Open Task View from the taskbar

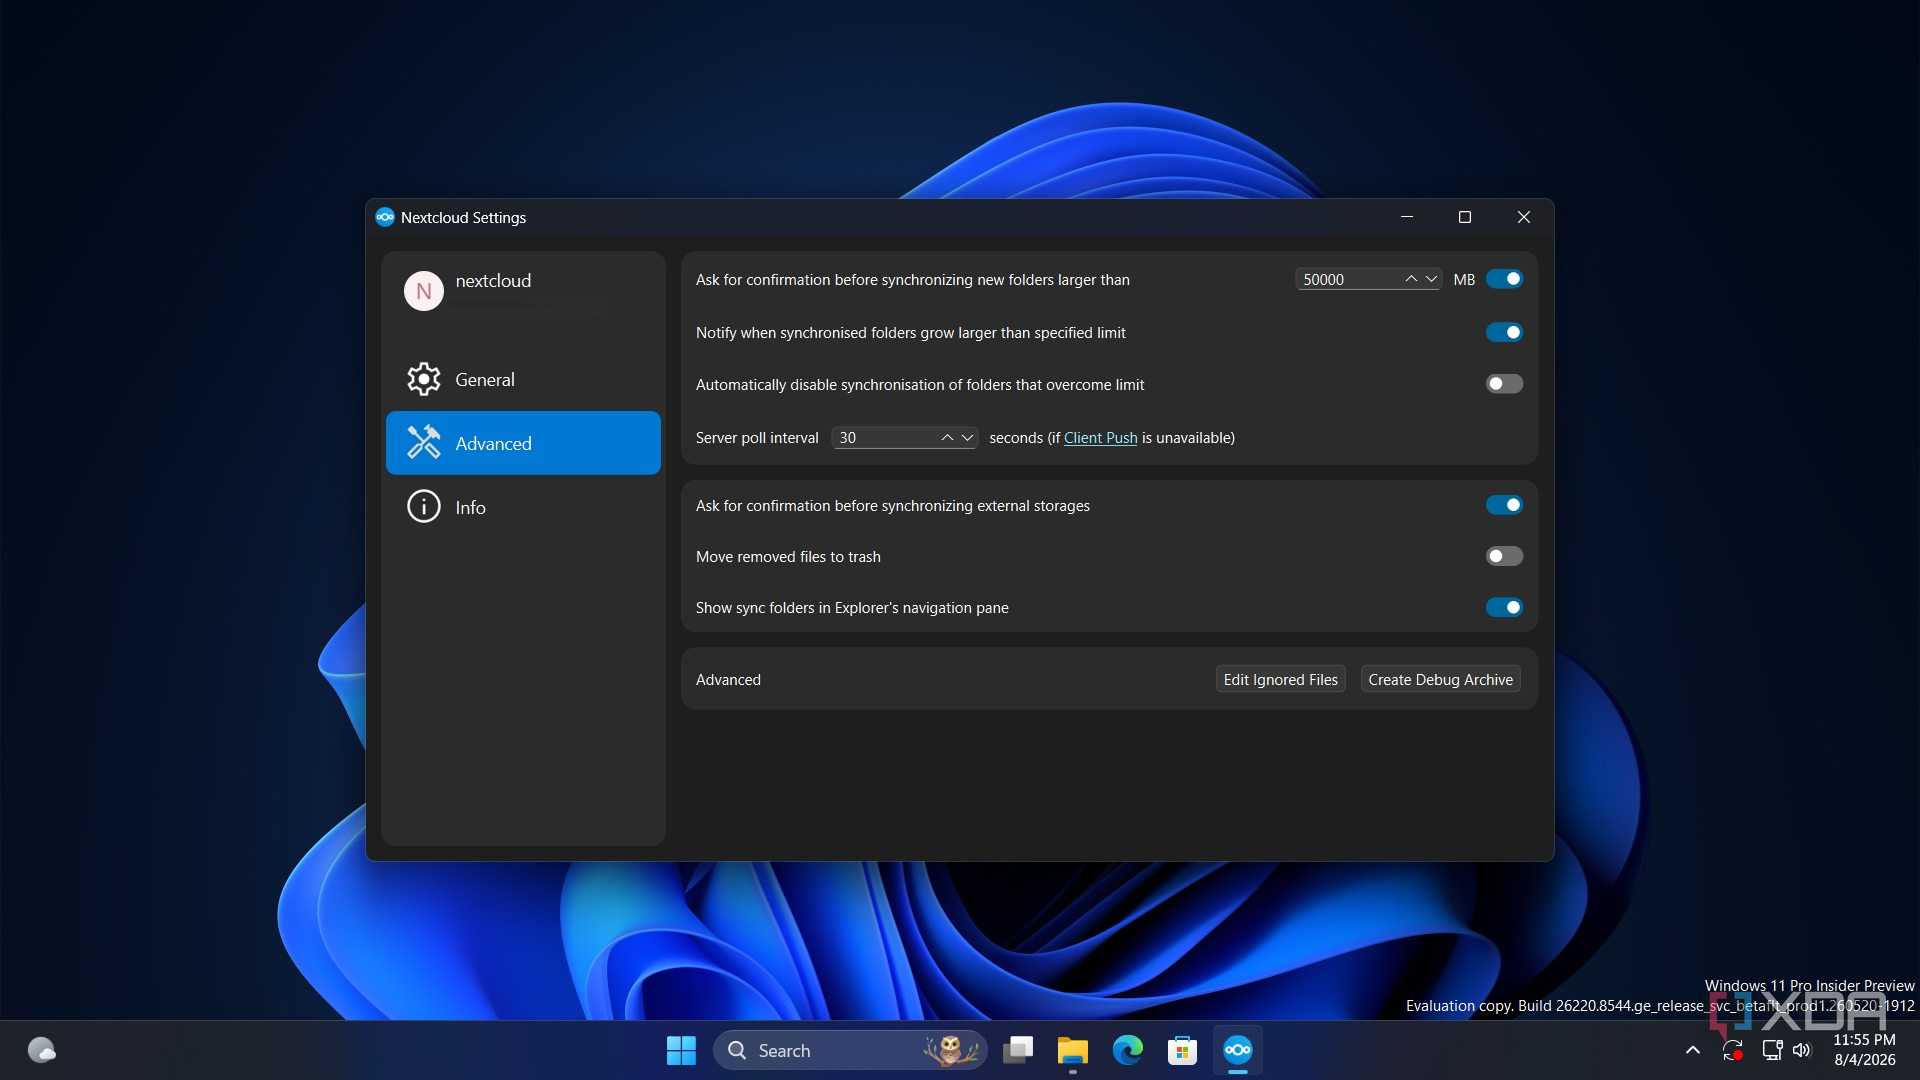click(1018, 1050)
